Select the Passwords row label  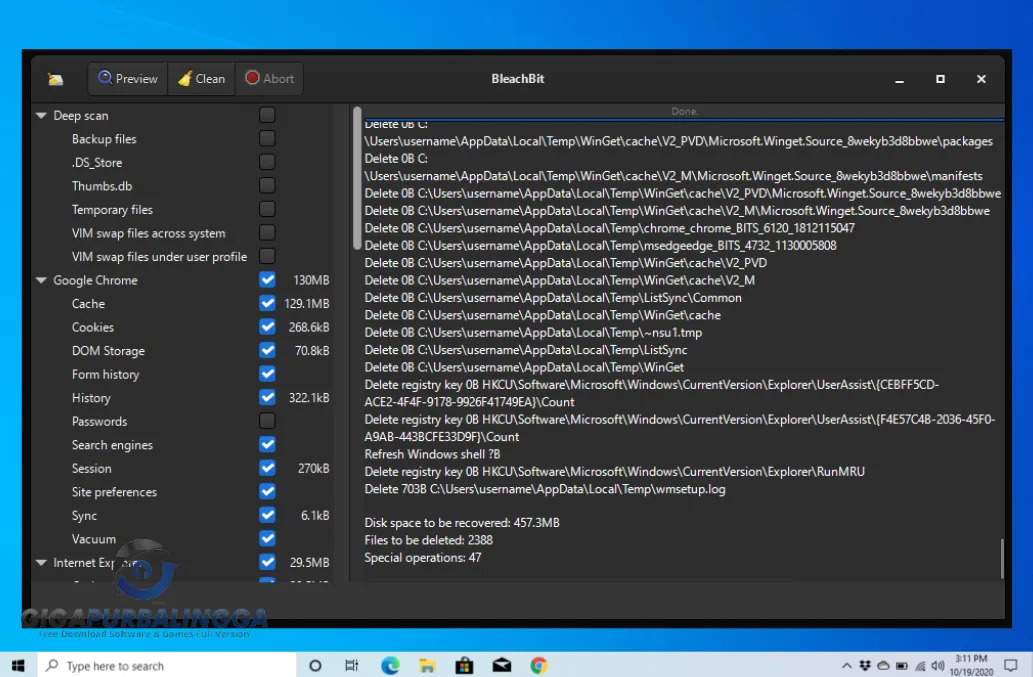click(99, 421)
